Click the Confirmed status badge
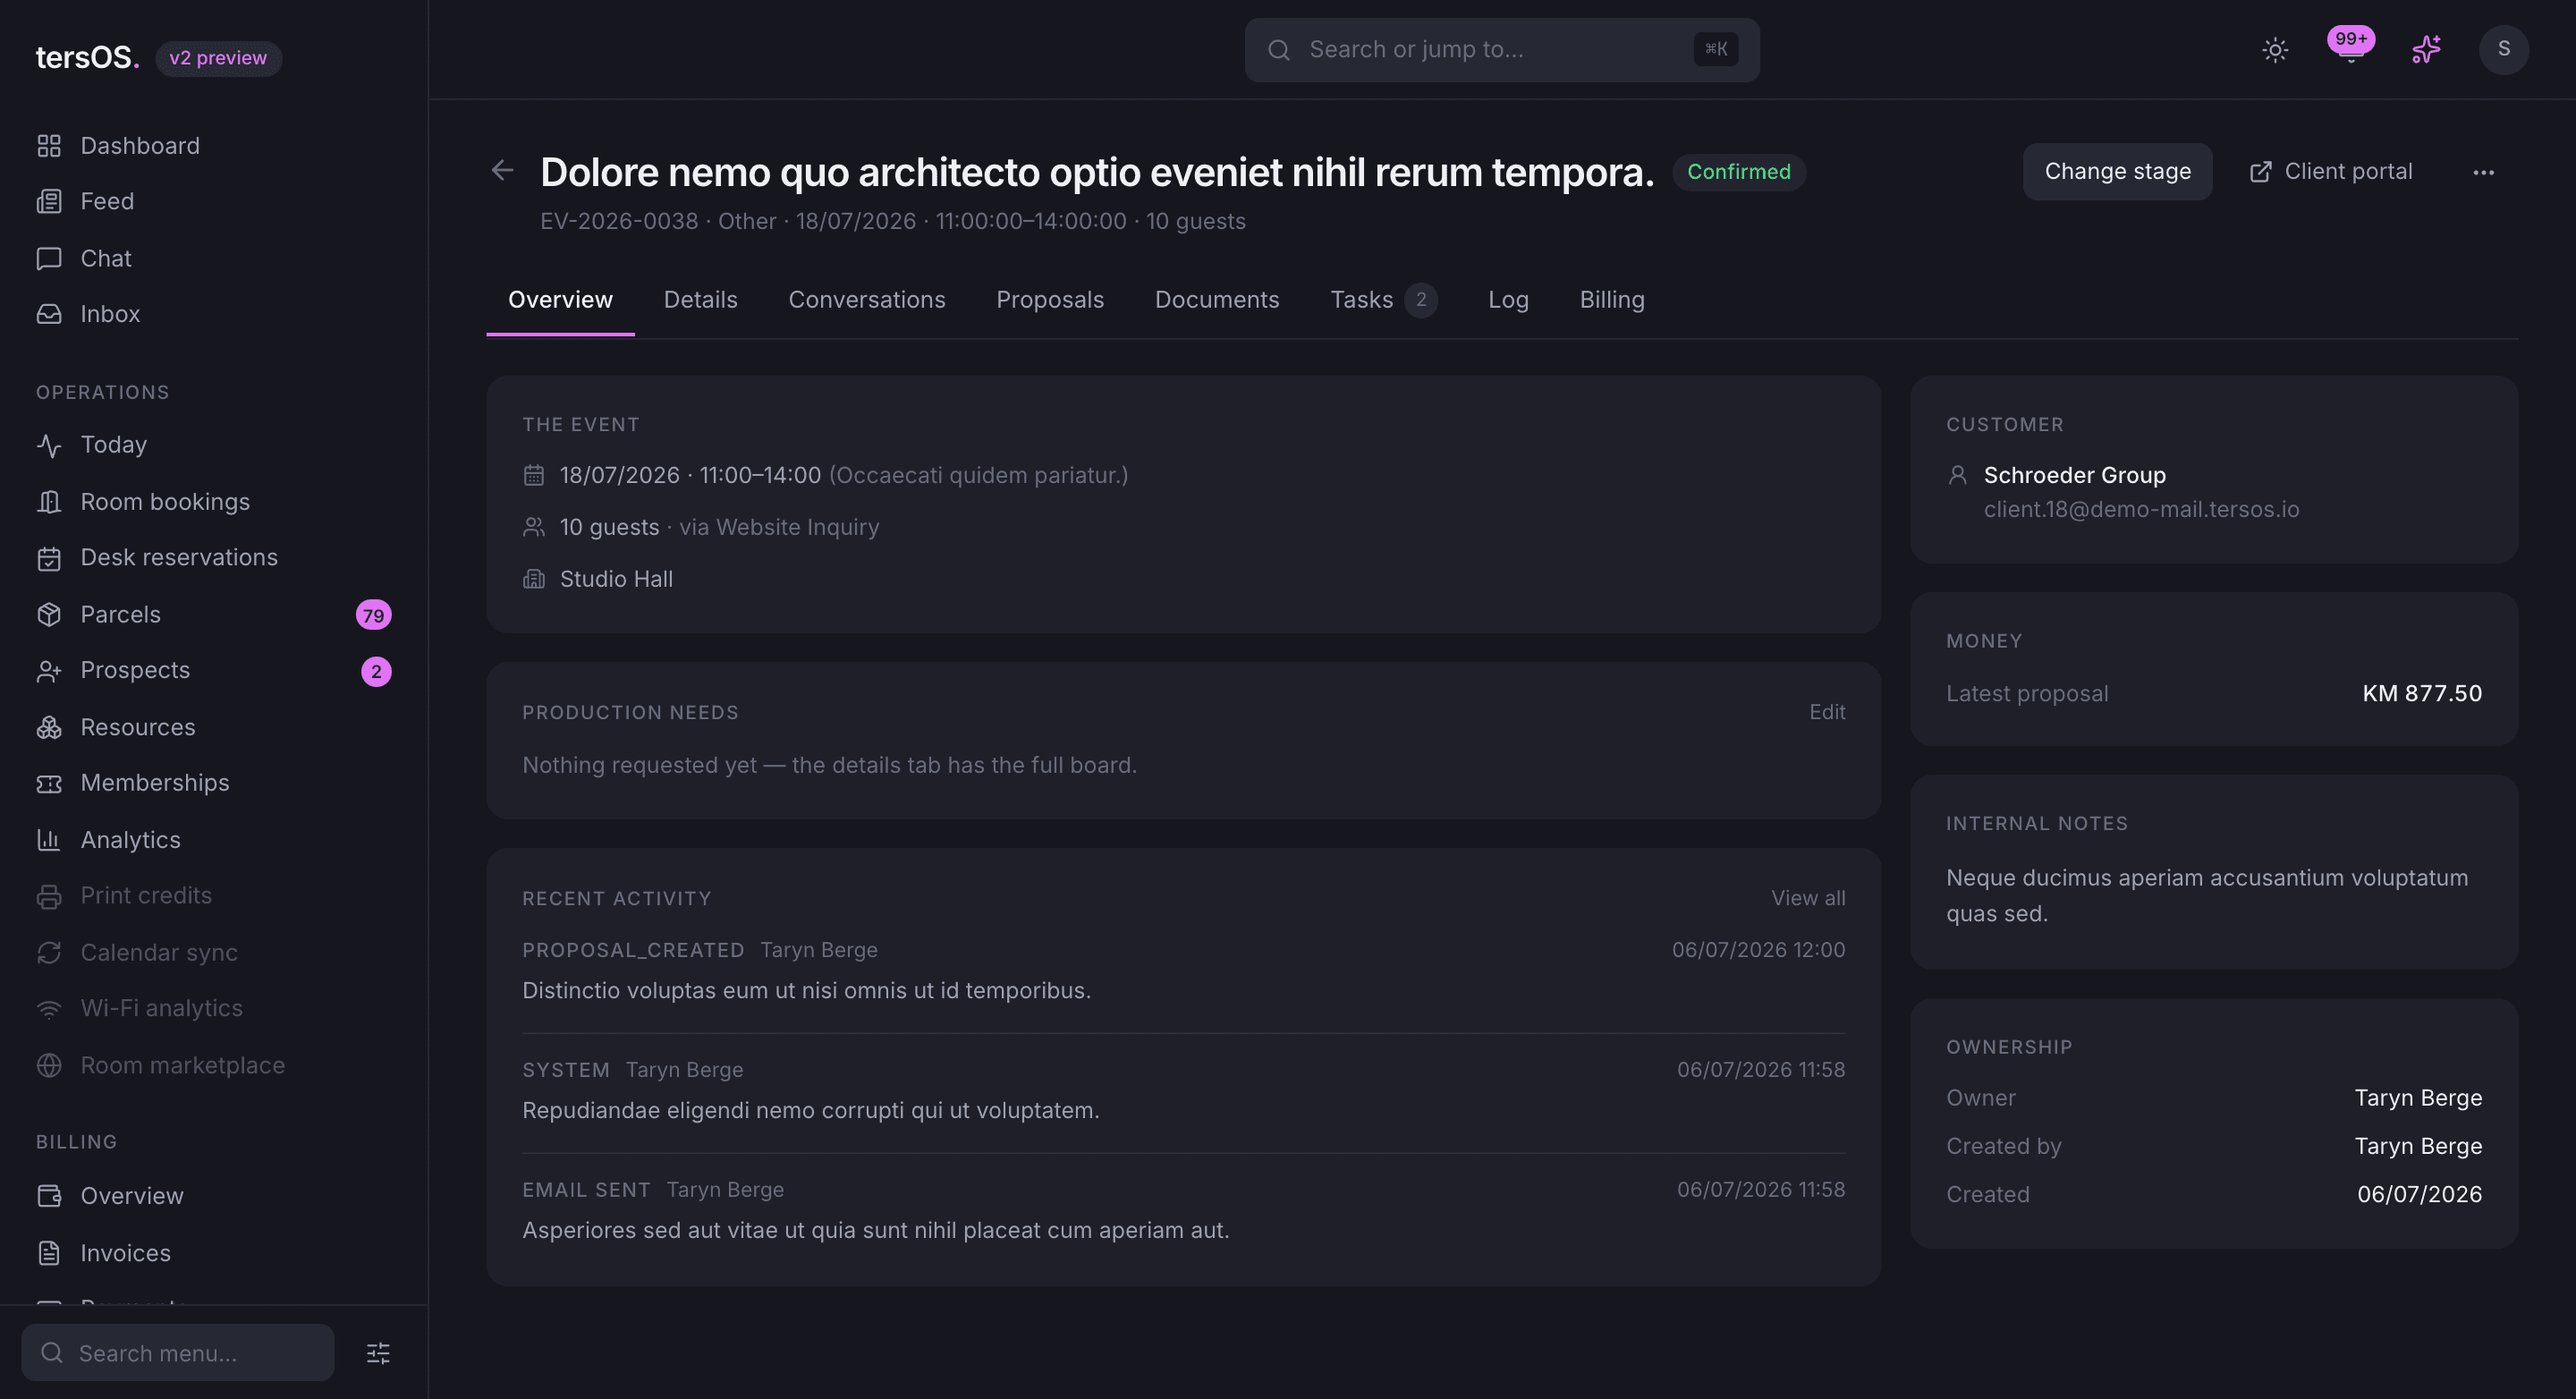The image size is (2576, 1399). click(x=1739, y=172)
